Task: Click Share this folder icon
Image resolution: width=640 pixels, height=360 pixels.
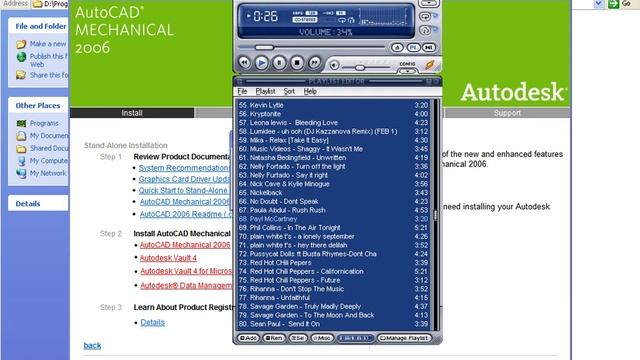Action: coord(21,75)
